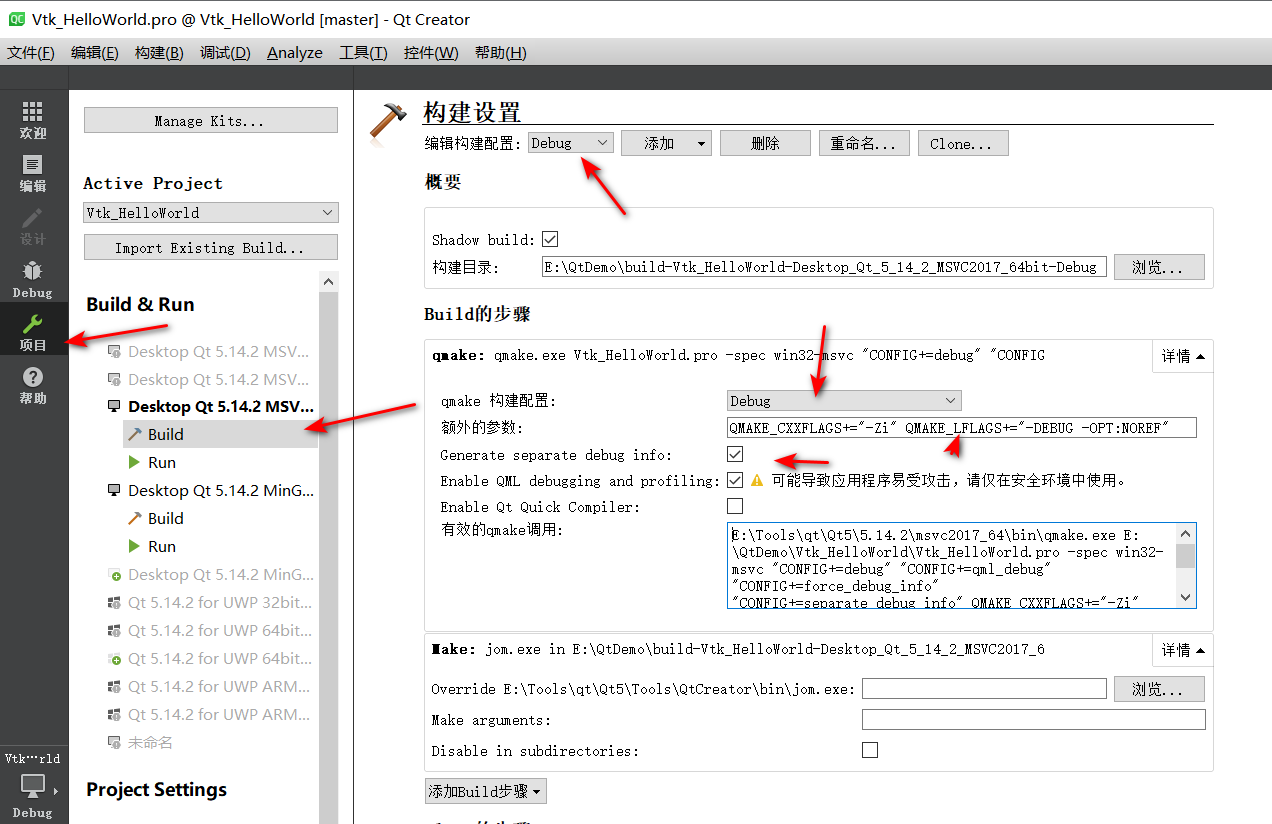Click icon of 未命名 kit
Viewport: 1272px width, 824px height.
114,742
